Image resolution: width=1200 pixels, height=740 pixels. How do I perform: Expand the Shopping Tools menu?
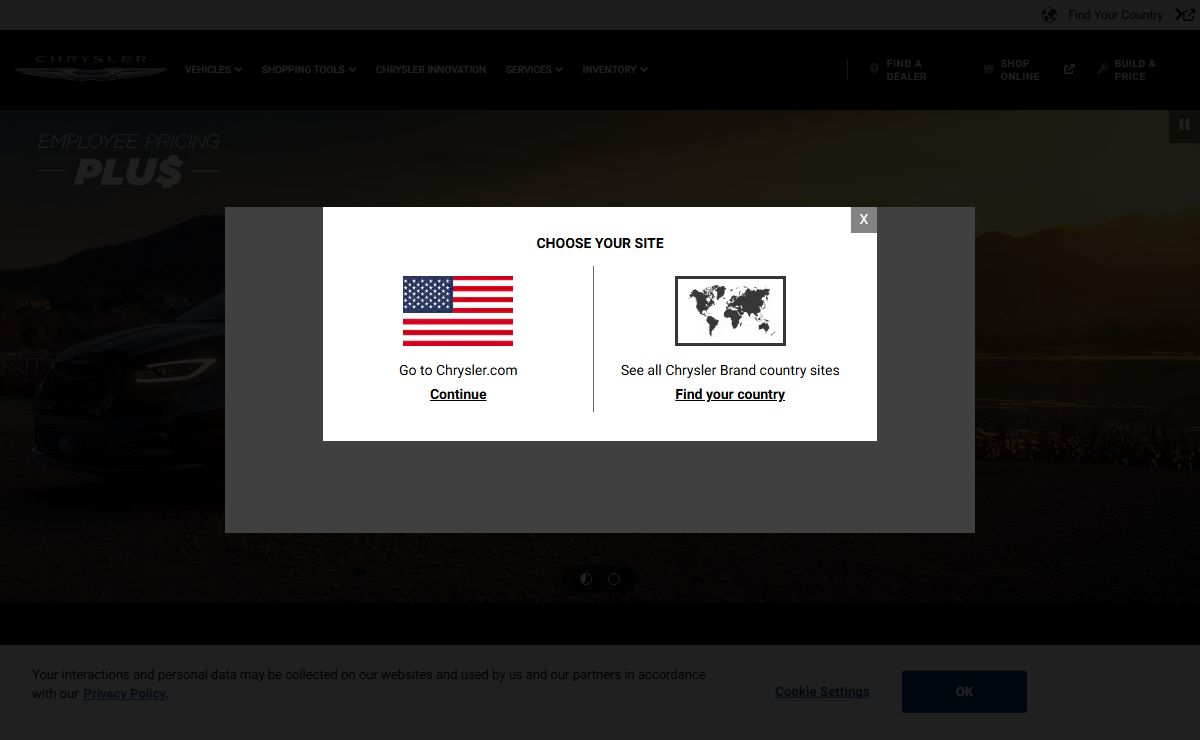(309, 70)
